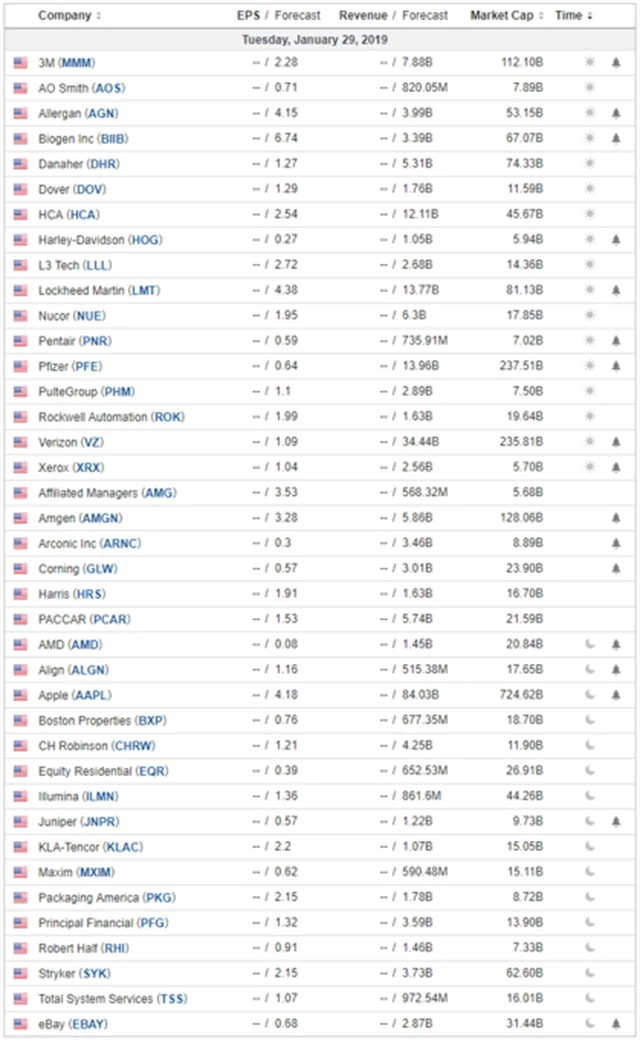This screenshot has width=640, height=1043.
Task: Sort by the Market Cap column header
Action: [x=508, y=16]
